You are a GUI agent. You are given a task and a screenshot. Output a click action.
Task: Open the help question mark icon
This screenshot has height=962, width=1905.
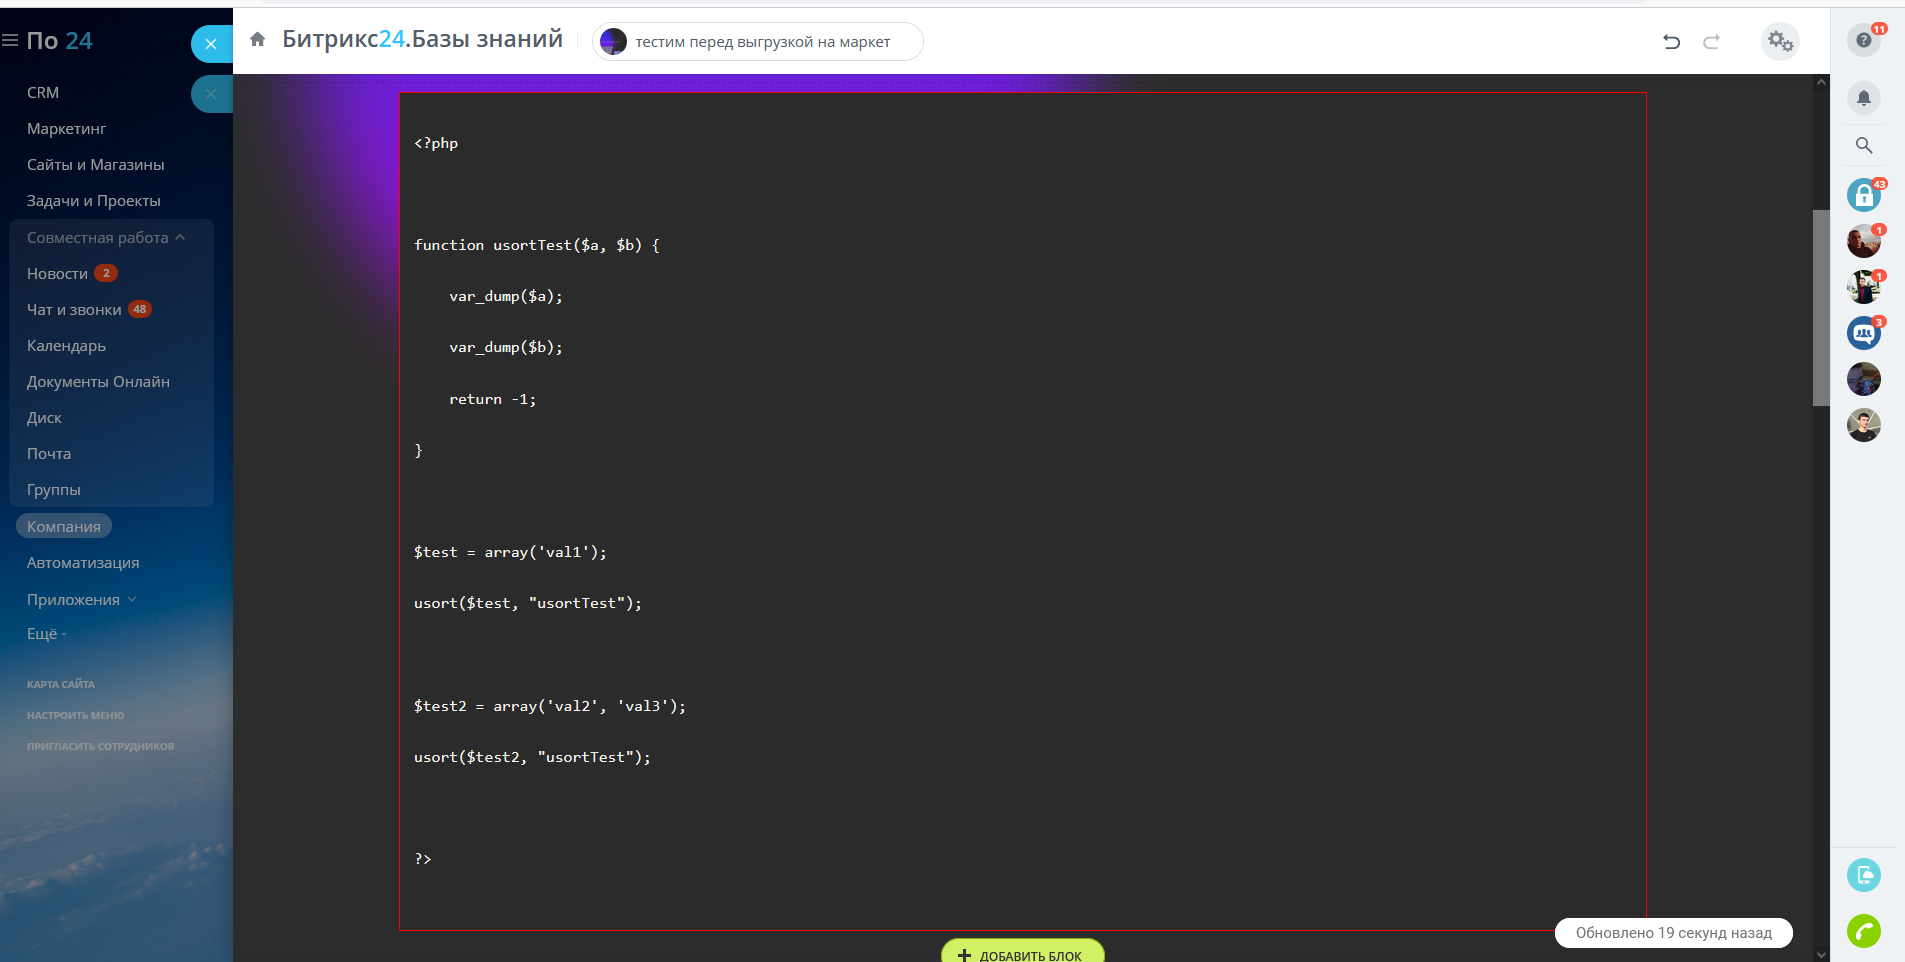pos(1864,40)
